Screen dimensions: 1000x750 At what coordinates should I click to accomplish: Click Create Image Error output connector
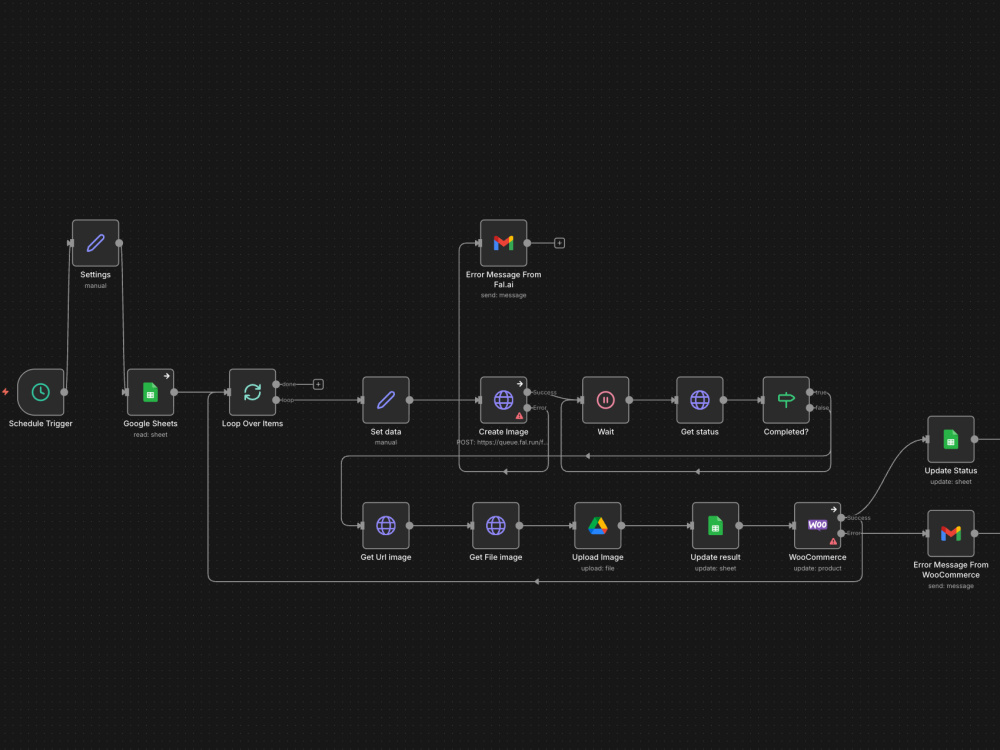[527, 408]
